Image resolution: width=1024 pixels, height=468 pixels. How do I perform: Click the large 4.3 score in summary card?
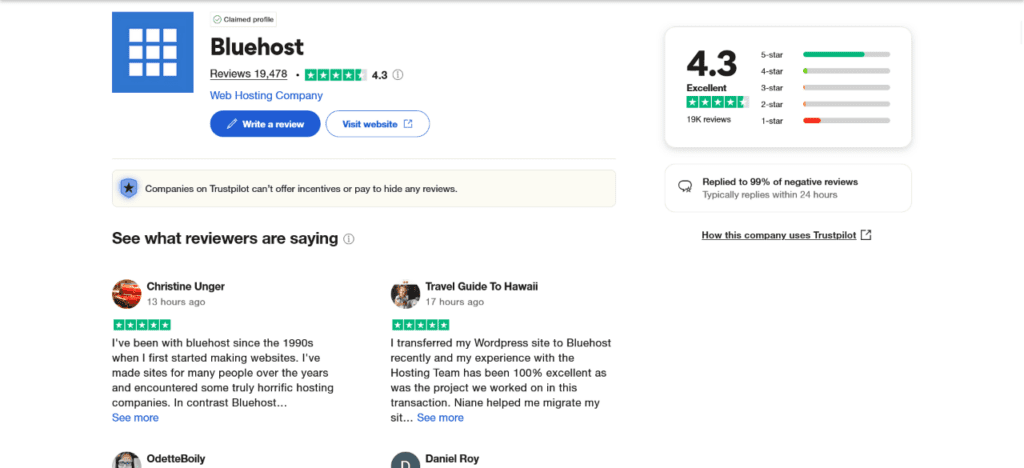pyautogui.click(x=712, y=63)
